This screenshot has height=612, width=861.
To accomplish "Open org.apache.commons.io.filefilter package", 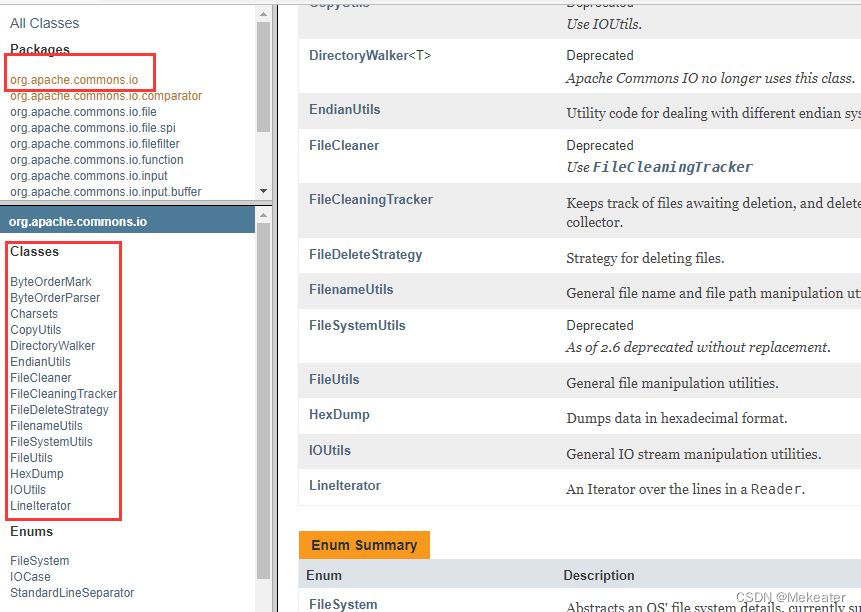I will coord(95,144).
